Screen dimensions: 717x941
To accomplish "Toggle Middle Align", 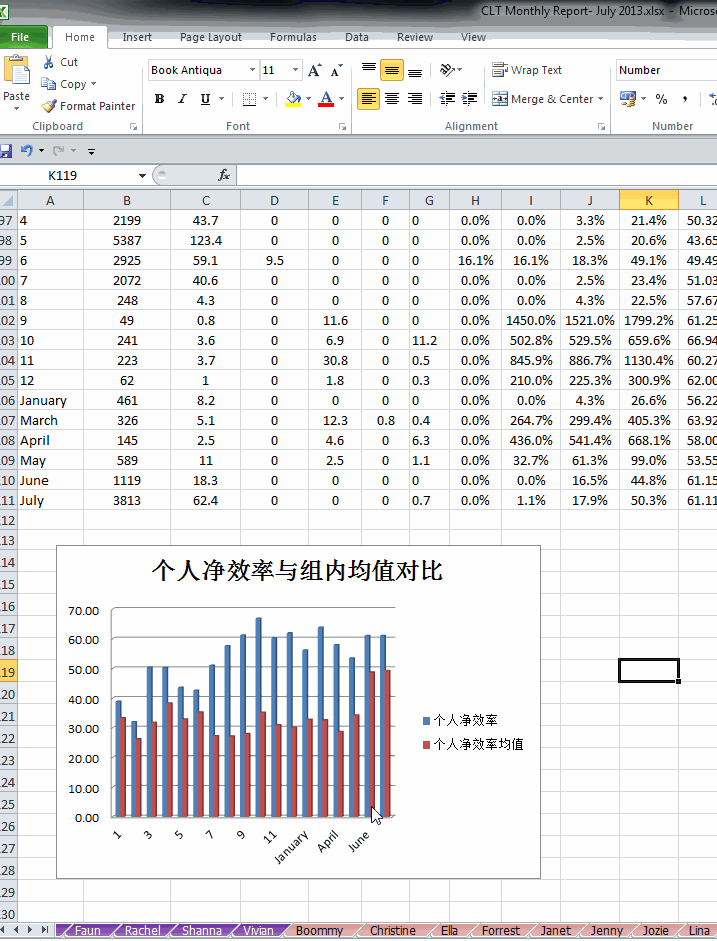I will click(392, 71).
